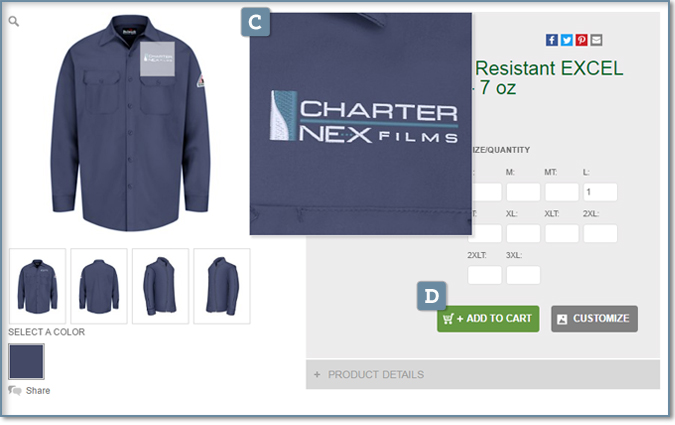Select the navy color swatch
The image size is (675, 425).
coord(26,361)
